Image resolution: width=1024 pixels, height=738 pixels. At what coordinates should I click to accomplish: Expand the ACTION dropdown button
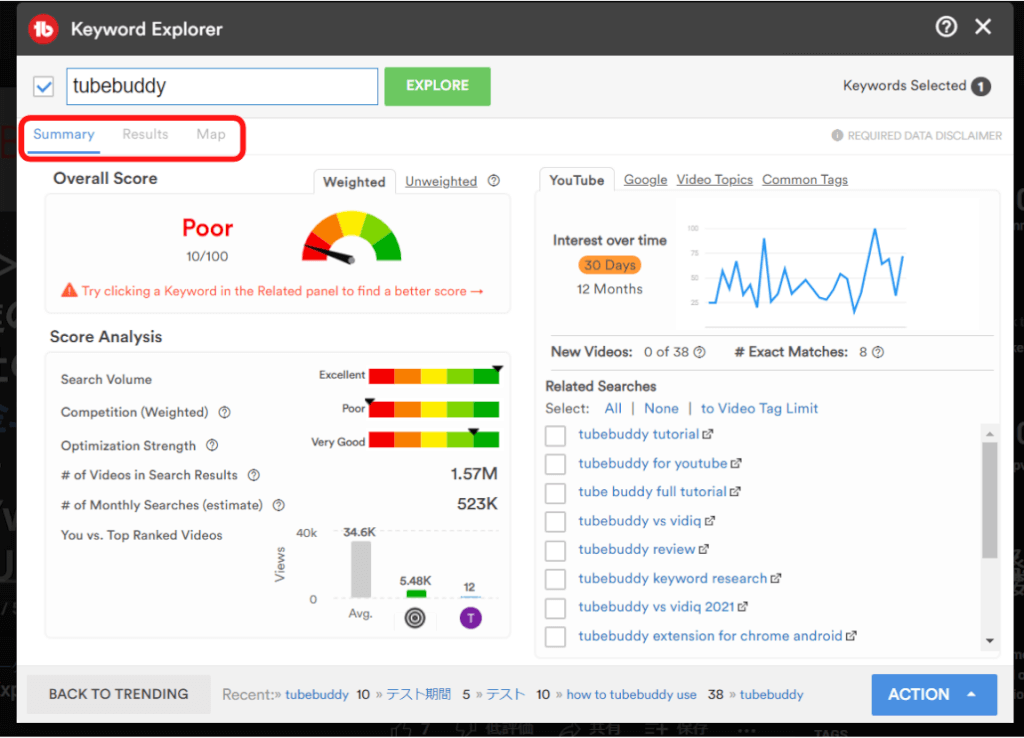click(x=934, y=694)
